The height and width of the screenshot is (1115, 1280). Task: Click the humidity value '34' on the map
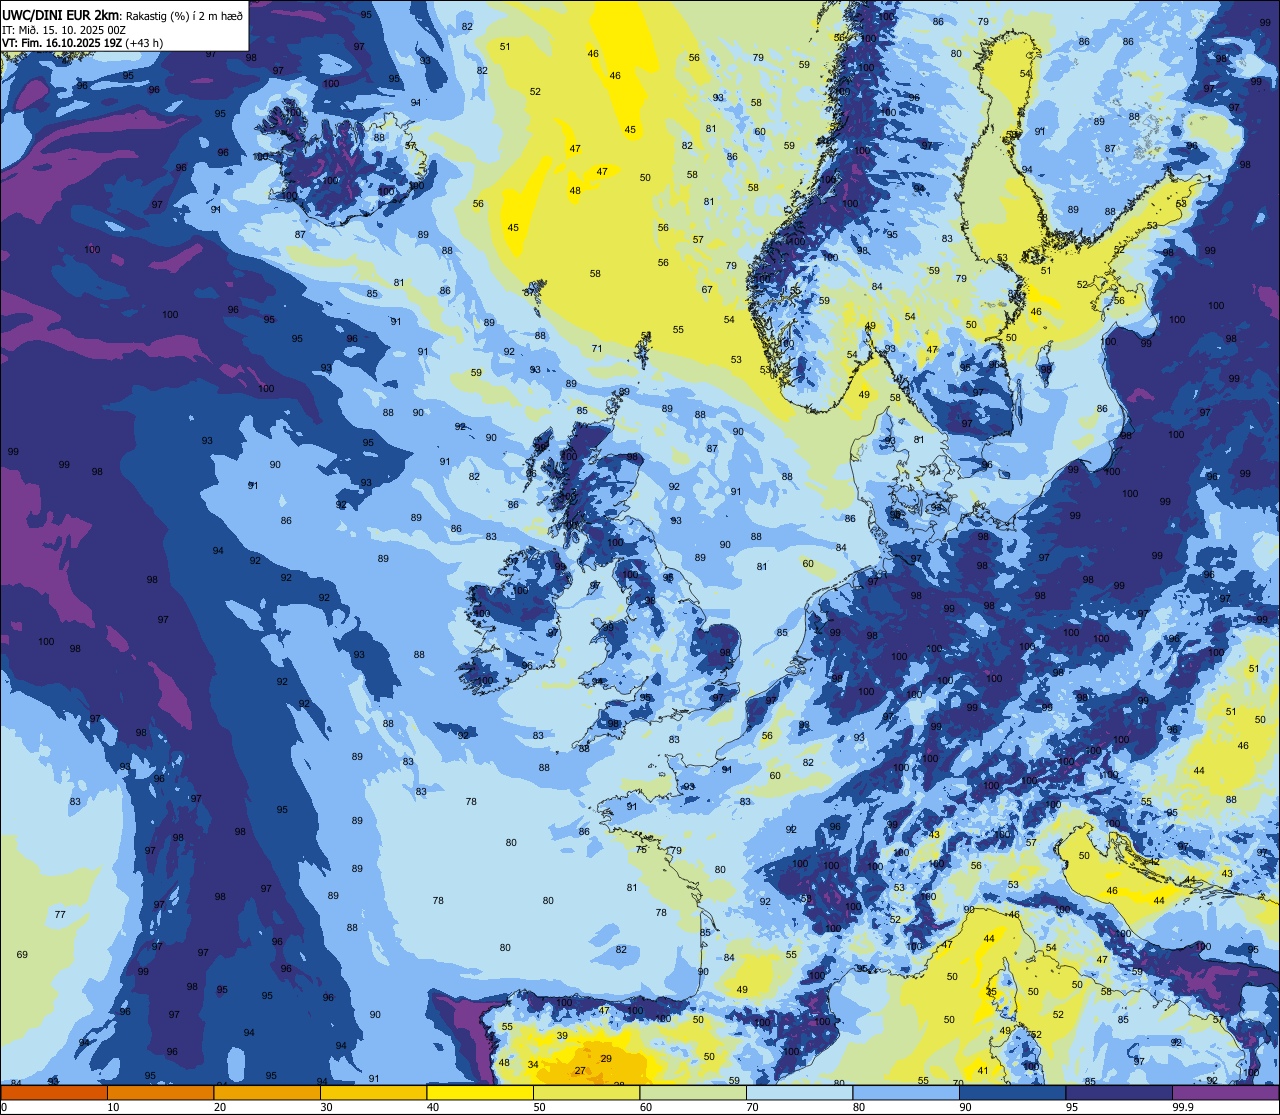tap(533, 1065)
